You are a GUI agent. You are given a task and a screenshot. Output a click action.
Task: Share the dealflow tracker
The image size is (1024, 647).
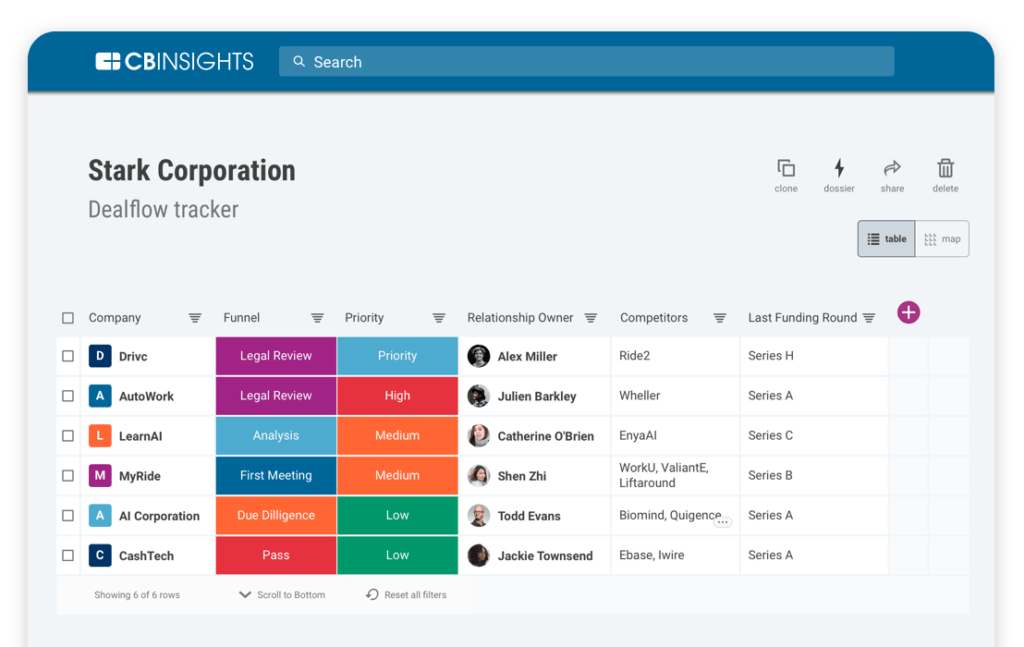(x=892, y=176)
